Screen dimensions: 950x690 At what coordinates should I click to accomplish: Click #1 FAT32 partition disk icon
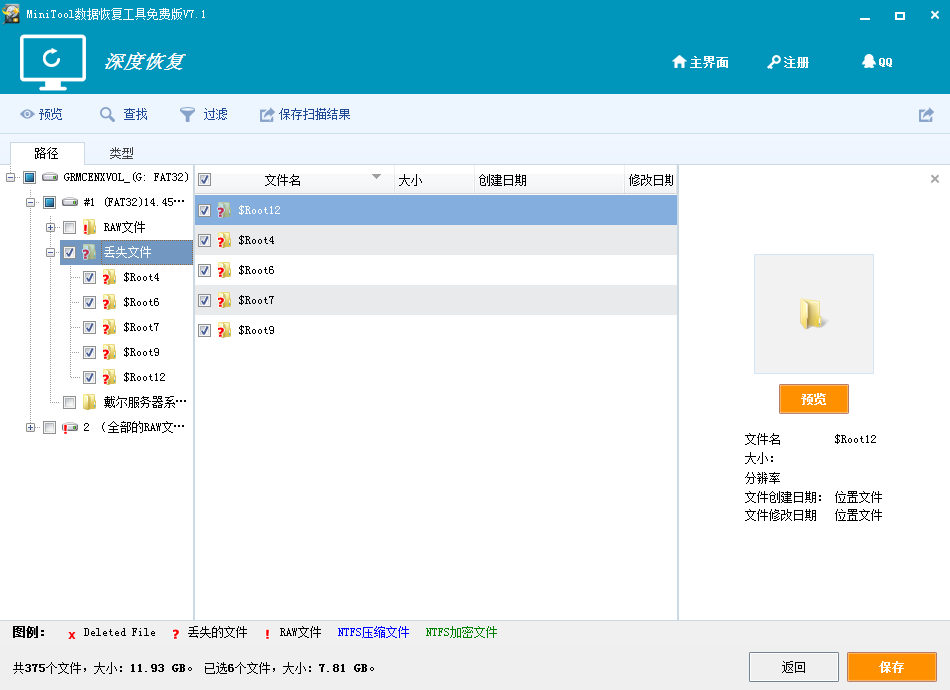pos(70,202)
